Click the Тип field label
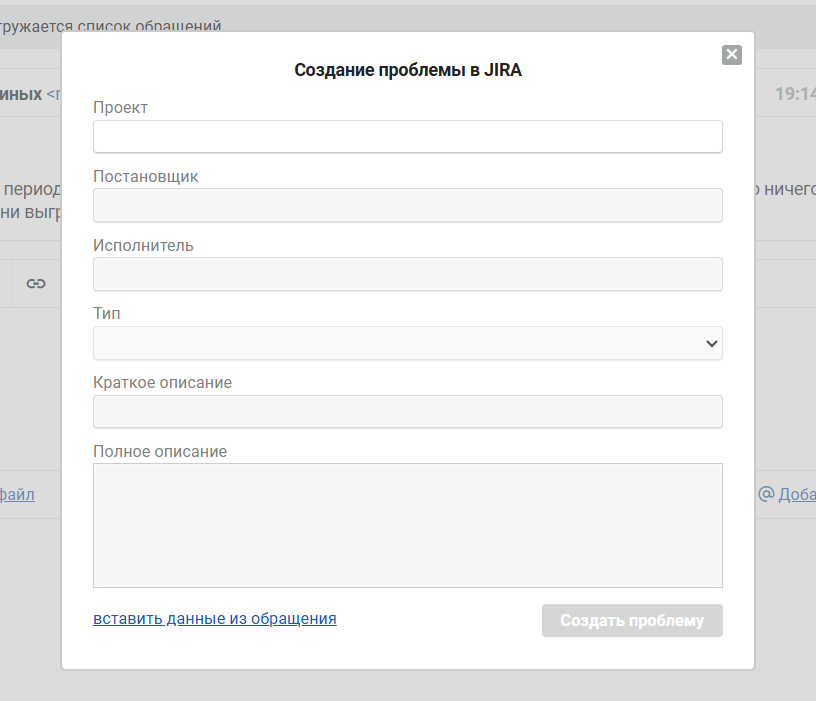This screenshot has width=816, height=701. 107,313
